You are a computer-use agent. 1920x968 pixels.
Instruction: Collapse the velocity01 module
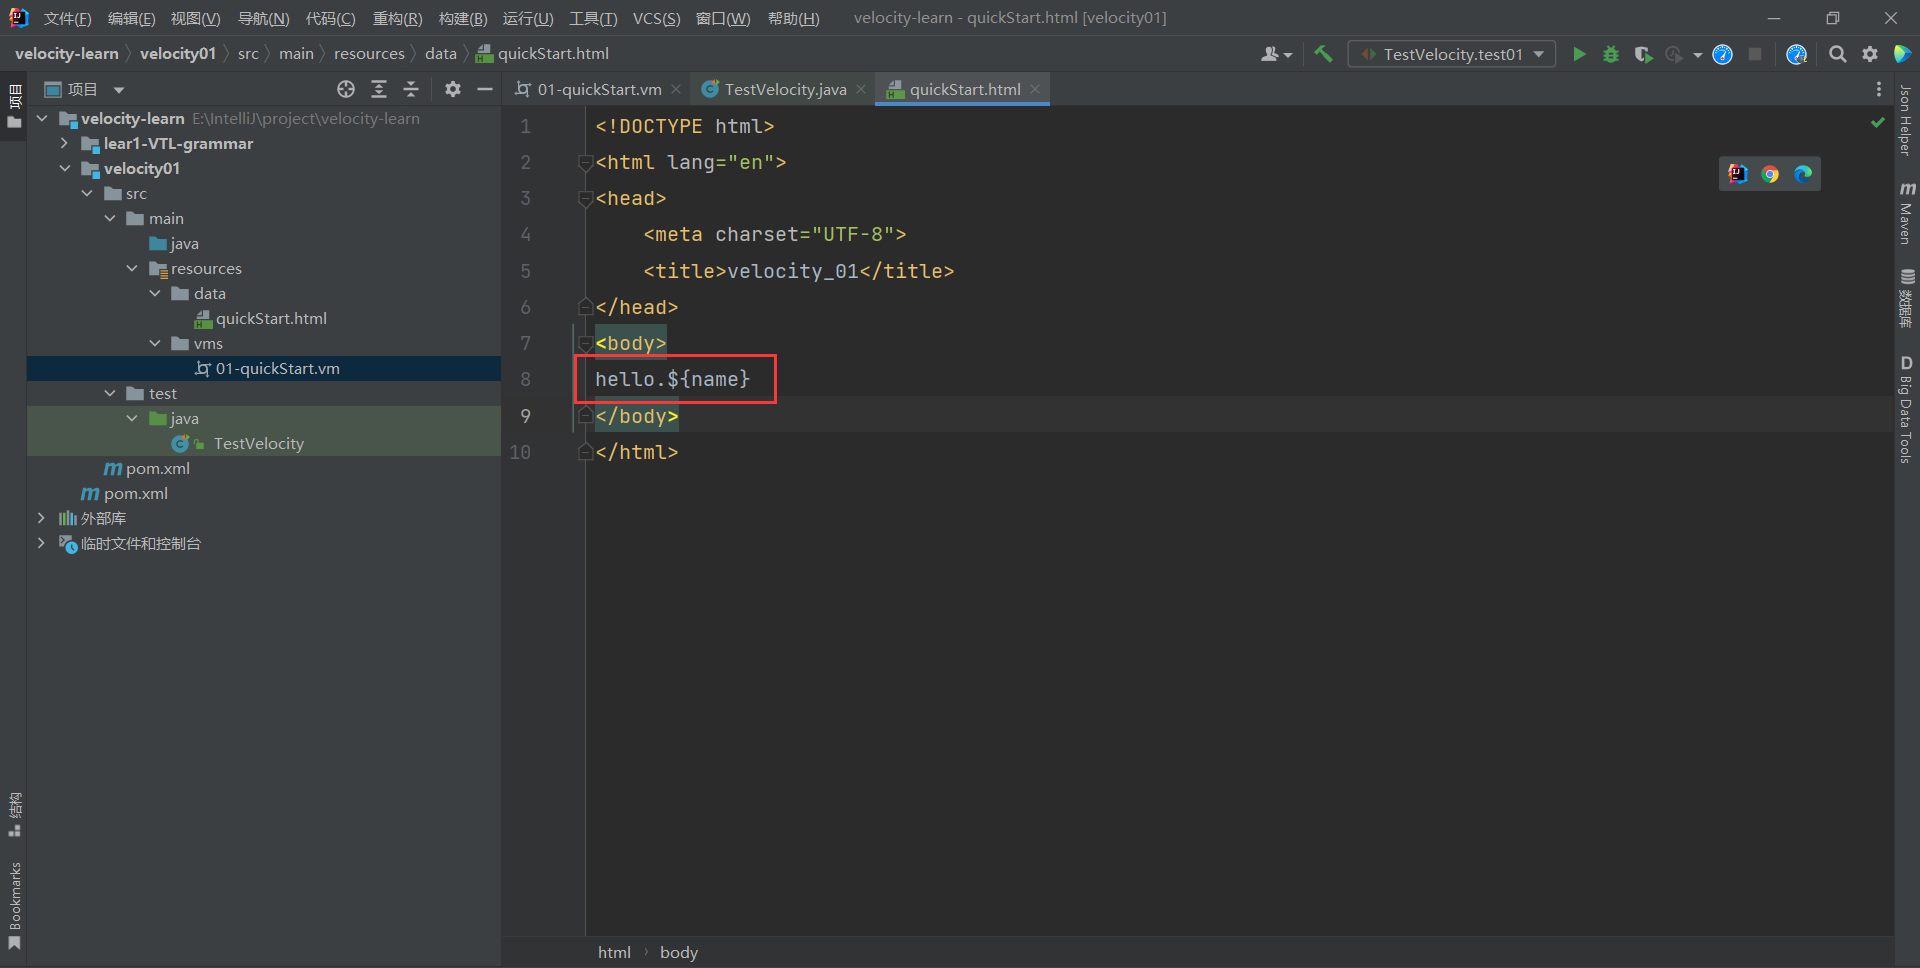tap(64, 168)
